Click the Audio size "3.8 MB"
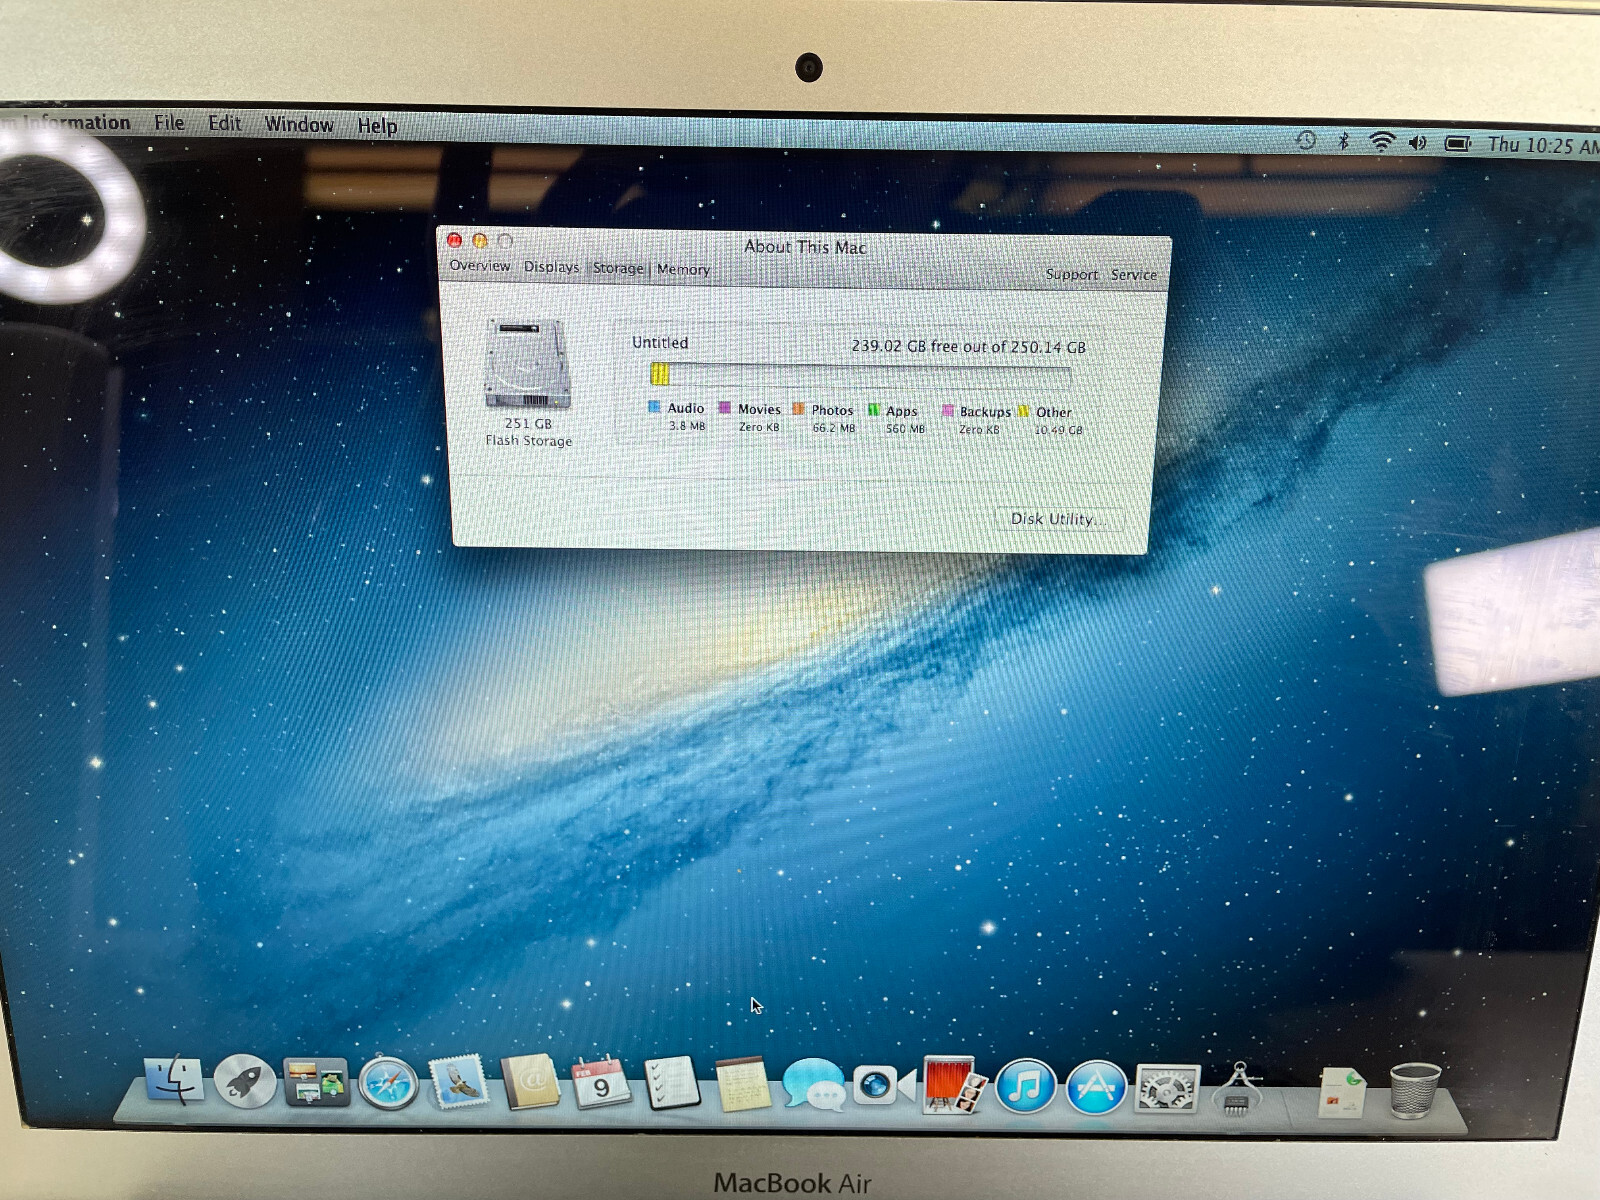The height and width of the screenshot is (1200, 1600). (x=687, y=426)
